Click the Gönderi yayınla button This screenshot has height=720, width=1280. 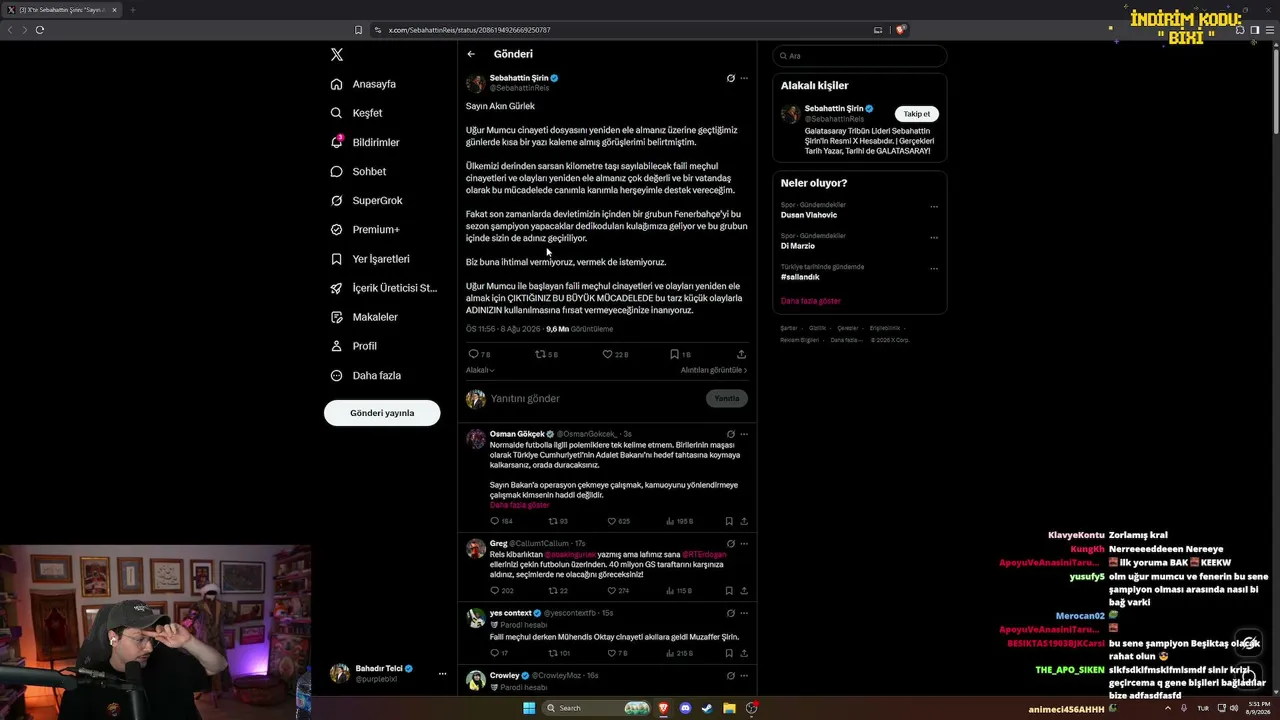[x=382, y=413]
